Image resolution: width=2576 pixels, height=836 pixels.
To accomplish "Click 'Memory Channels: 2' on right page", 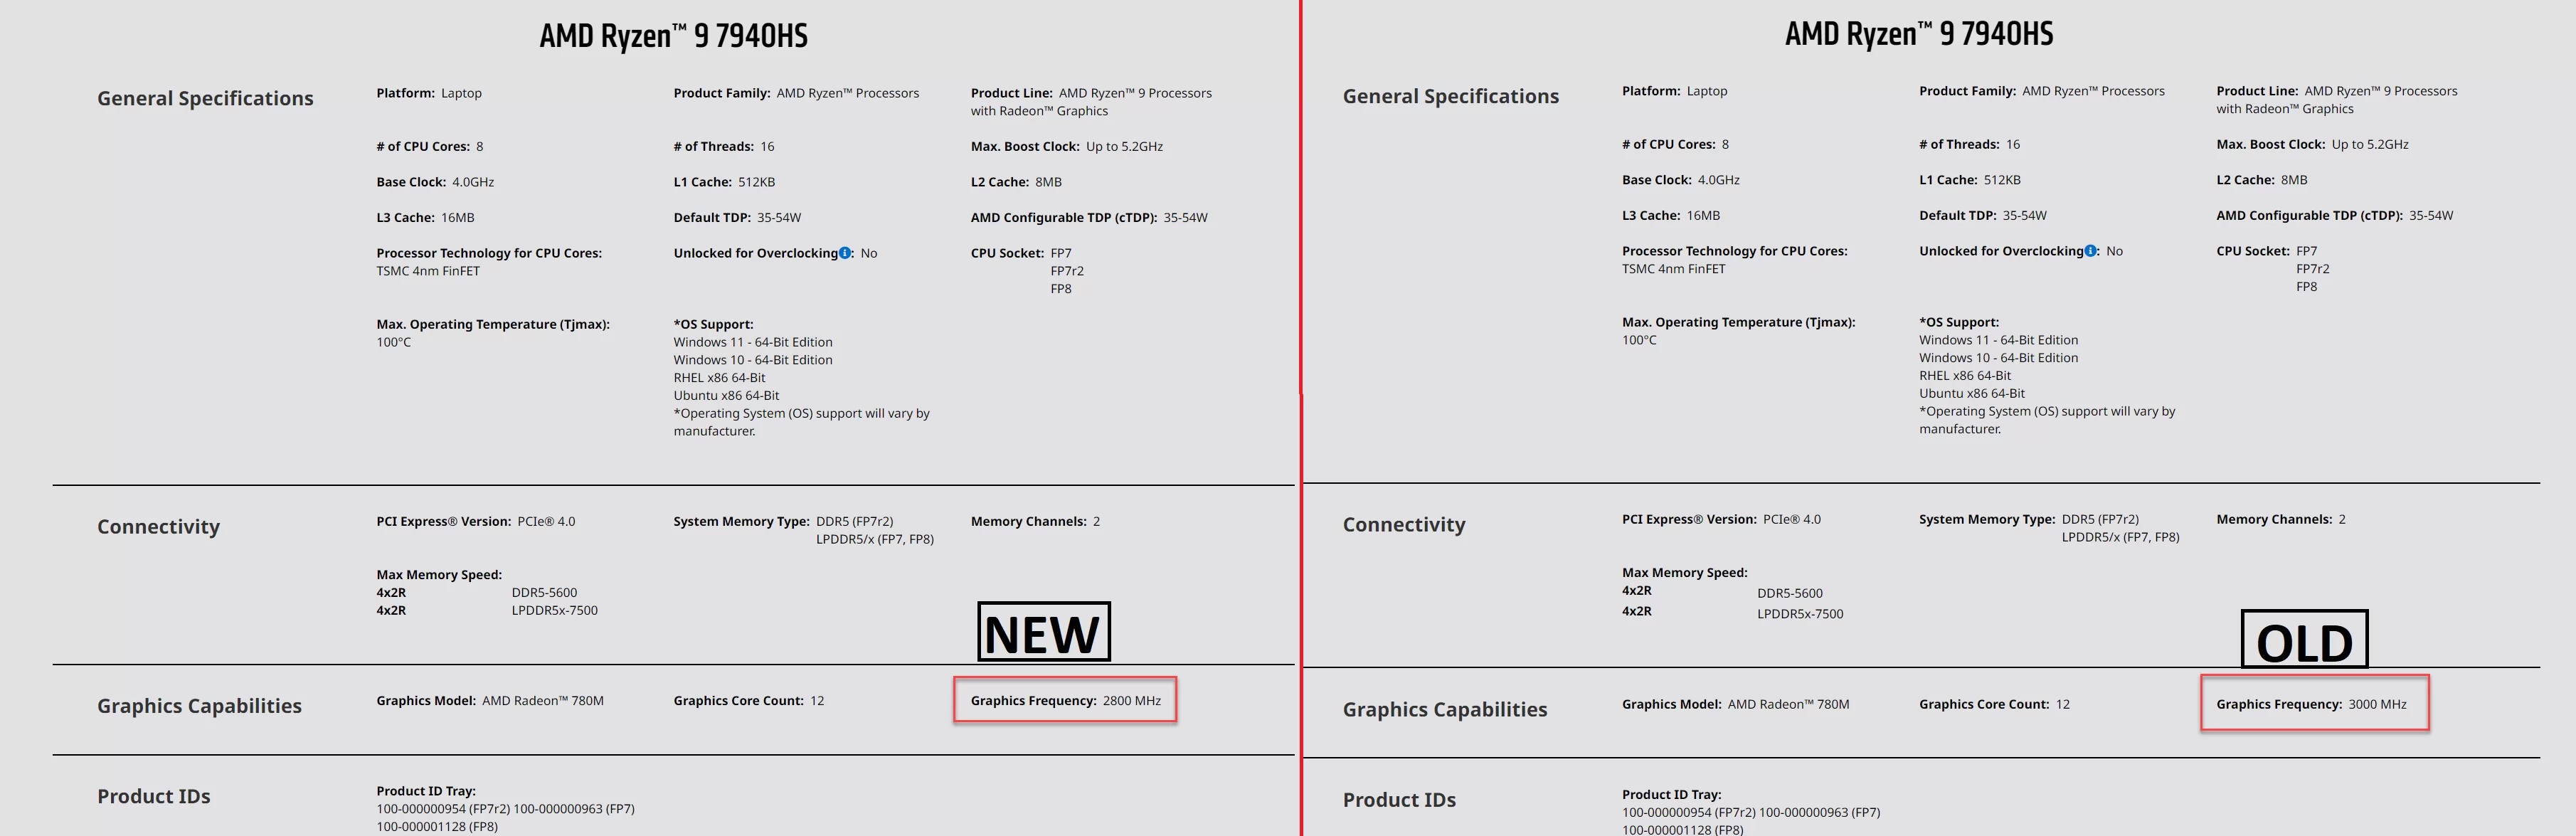I will click(x=2281, y=520).
